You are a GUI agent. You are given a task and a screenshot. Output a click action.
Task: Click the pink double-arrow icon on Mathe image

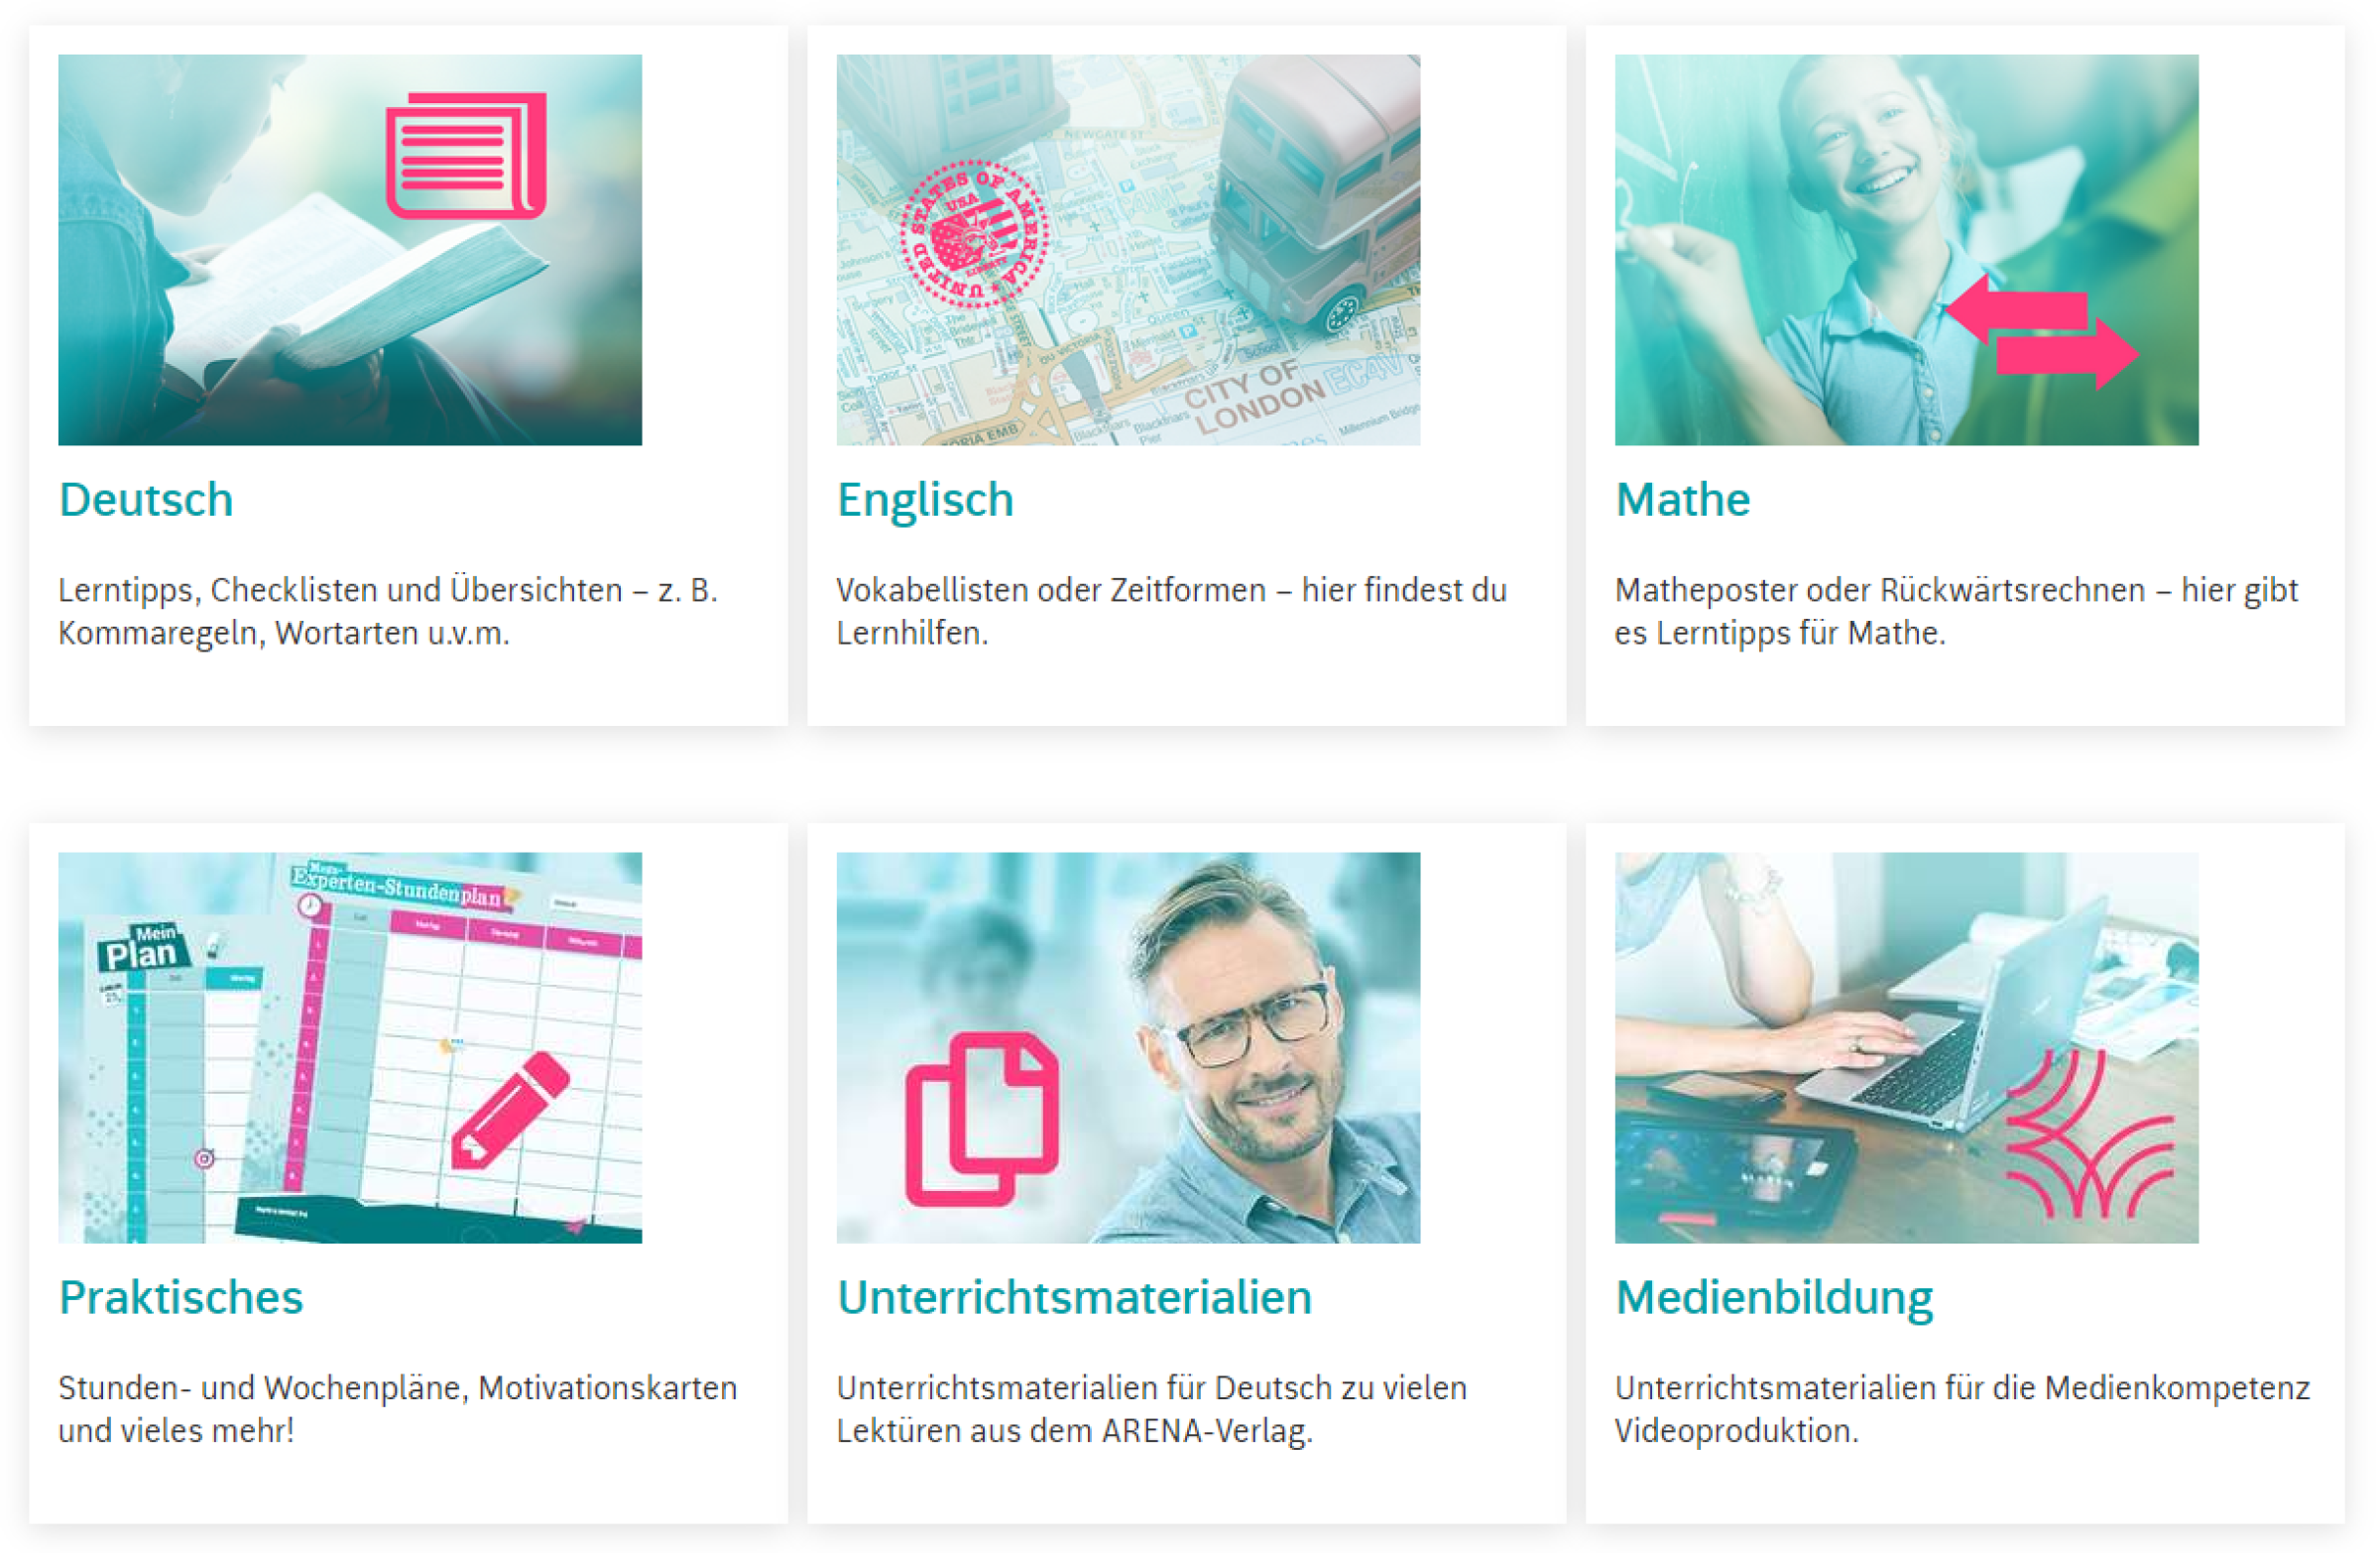(2041, 333)
